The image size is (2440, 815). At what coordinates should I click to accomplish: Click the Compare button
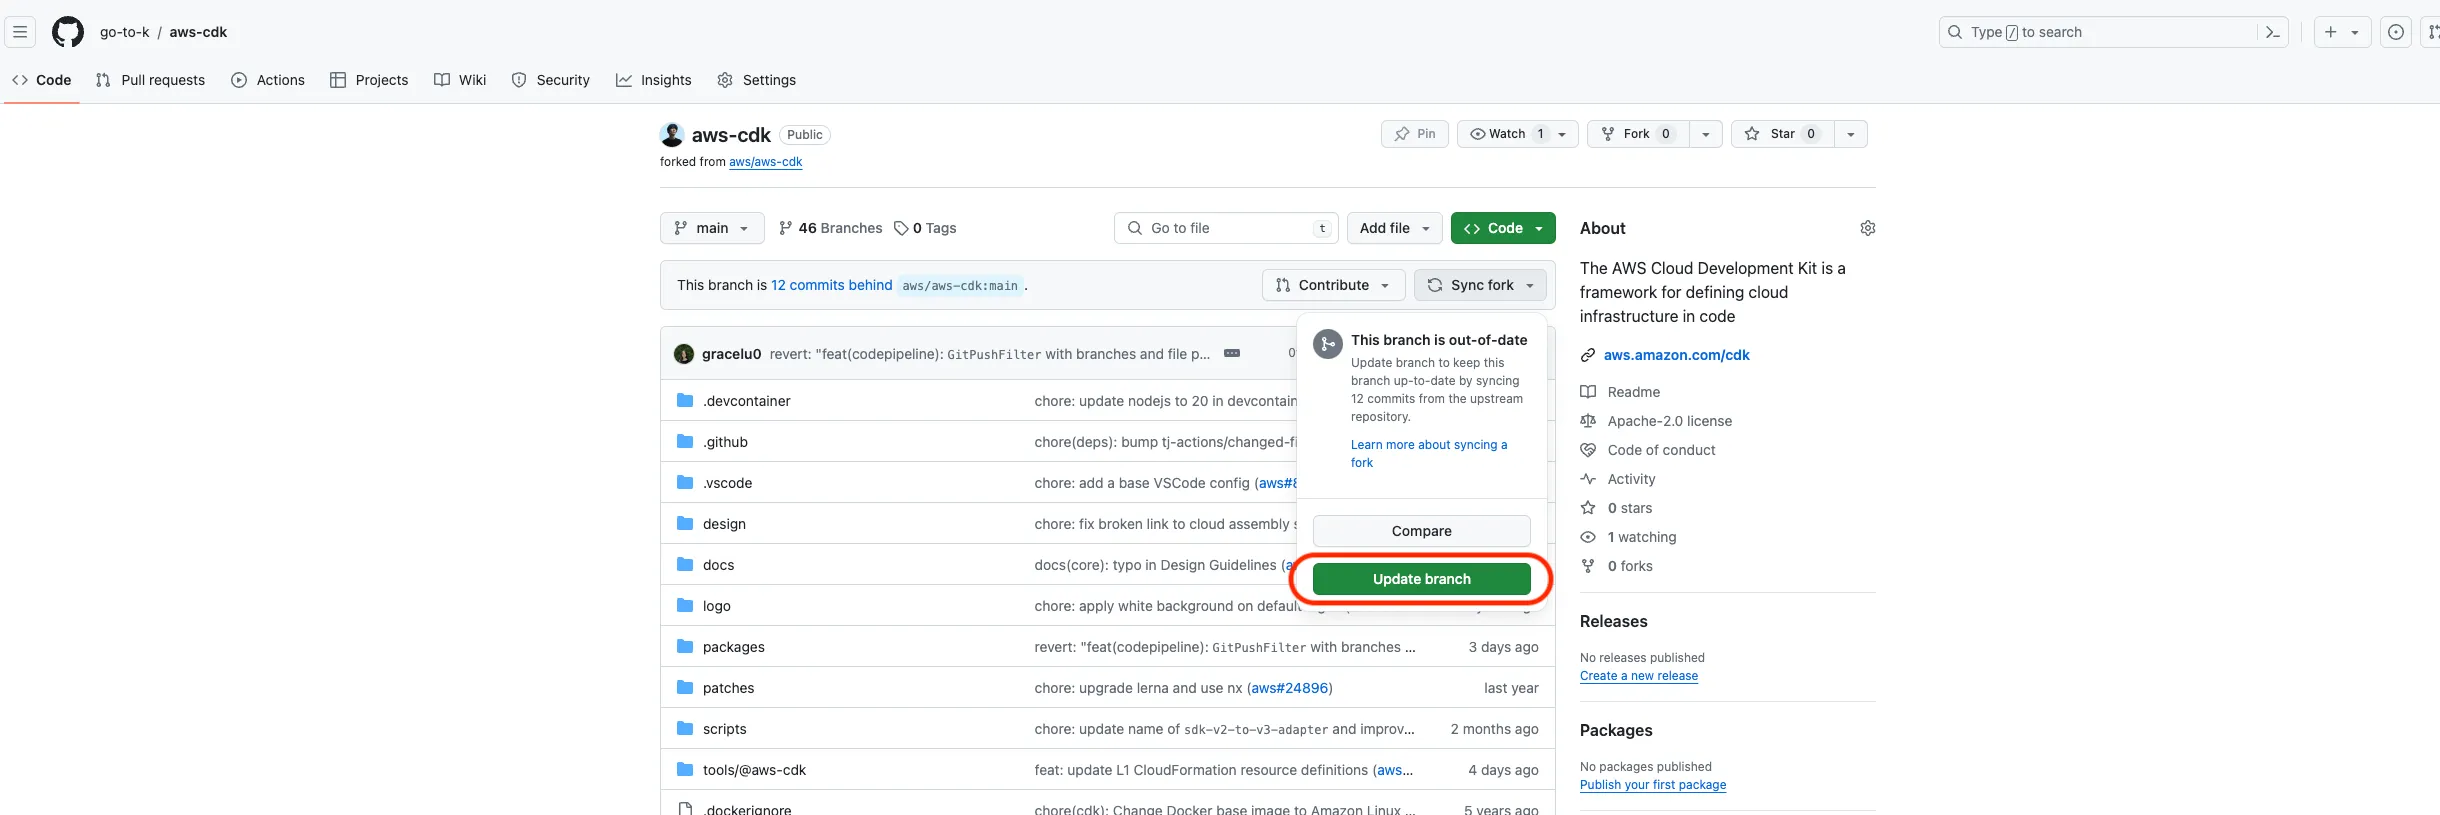click(x=1421, y=531)
